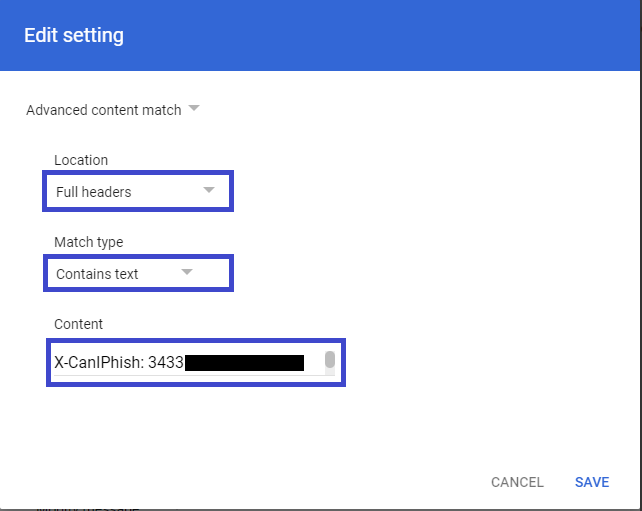
Task: Select the Contains text value label
Action: click(97, 274)
